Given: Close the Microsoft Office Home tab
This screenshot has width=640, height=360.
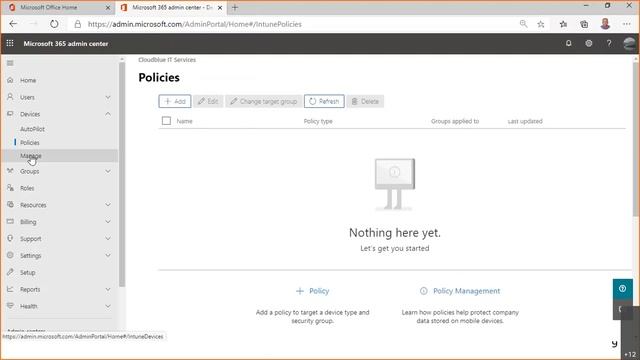Looking at the screenshot, I should 108,8.
